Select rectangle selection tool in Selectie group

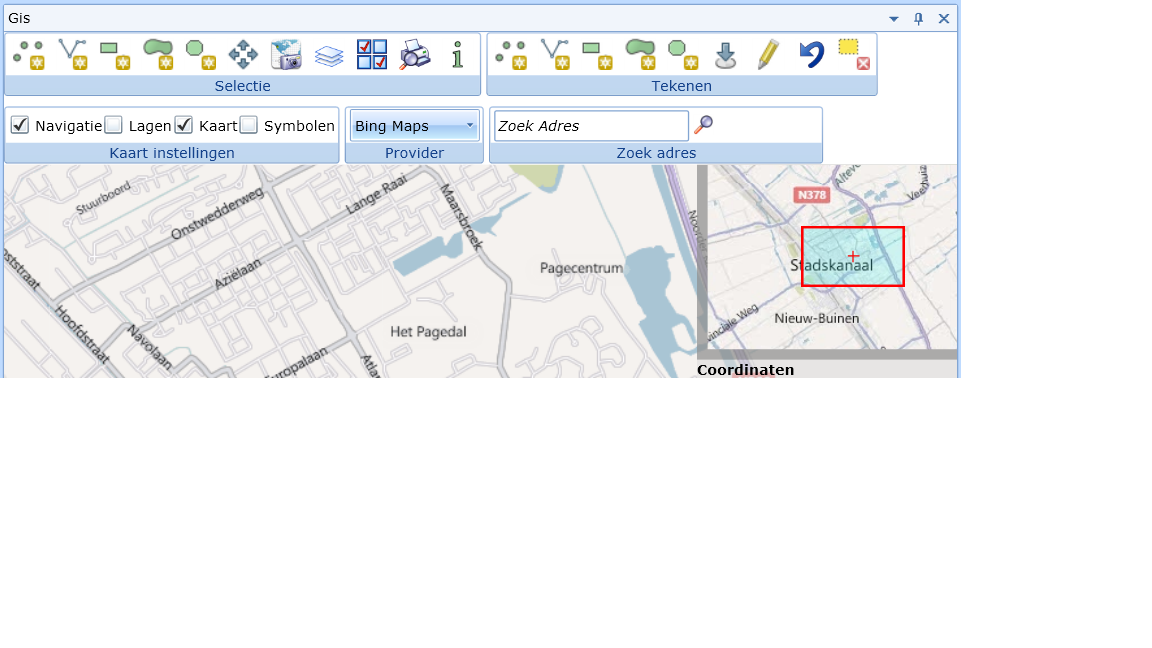pos(115,55)
